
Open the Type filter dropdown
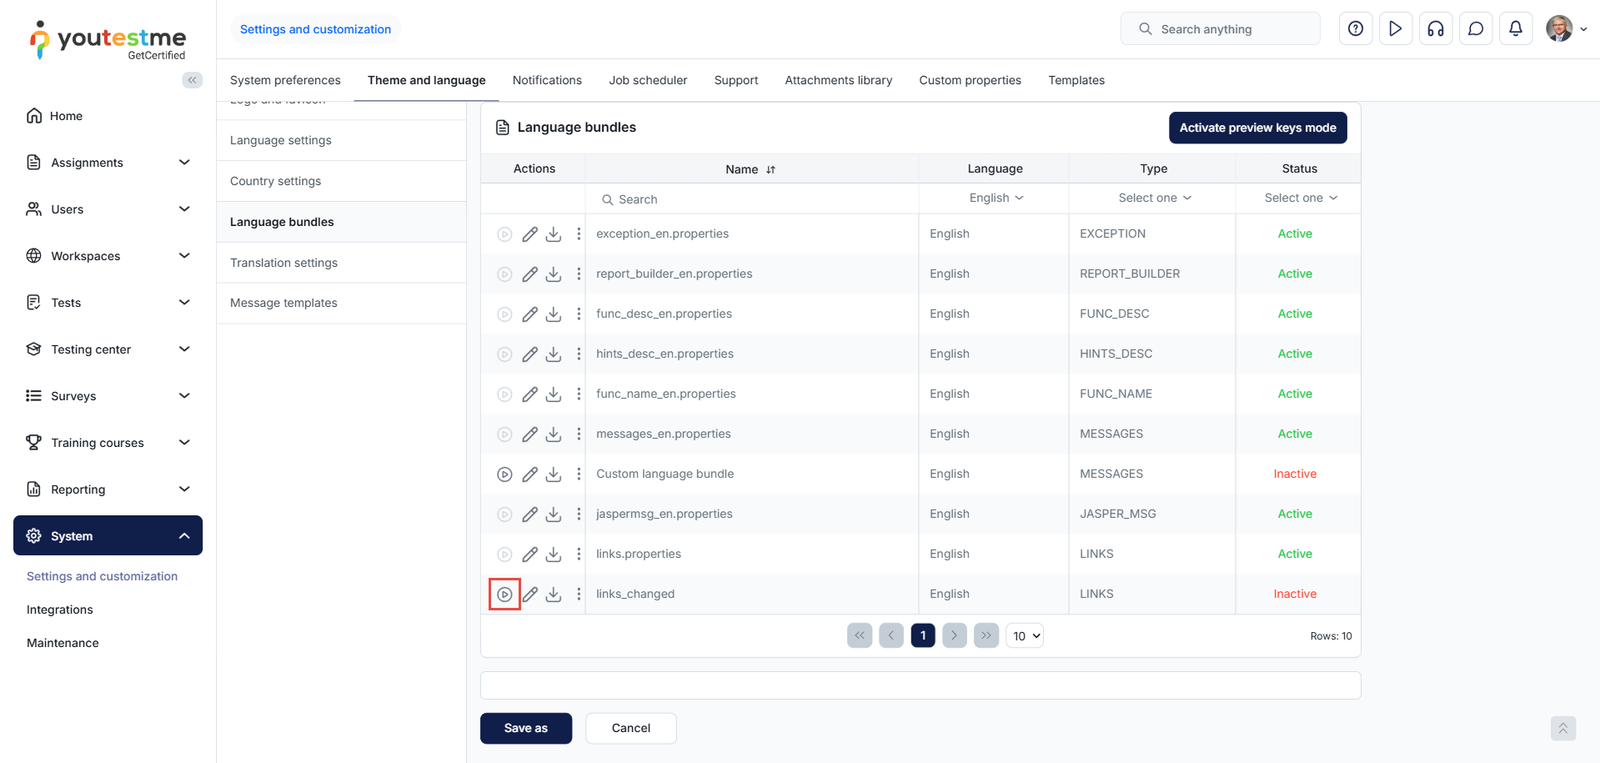point(1154,198)
